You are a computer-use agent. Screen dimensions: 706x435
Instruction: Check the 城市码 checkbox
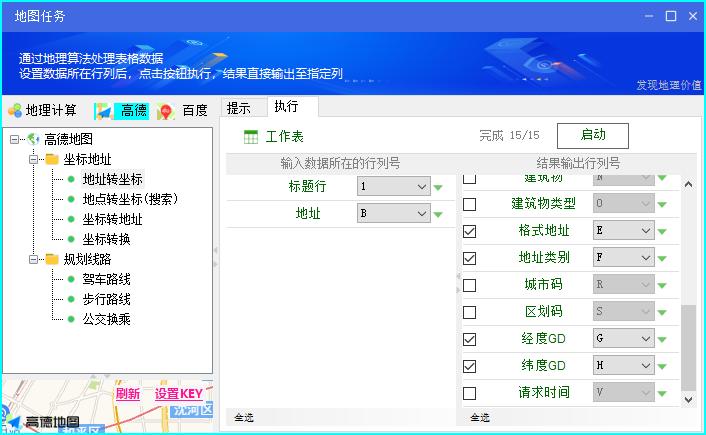pos(469,285)
